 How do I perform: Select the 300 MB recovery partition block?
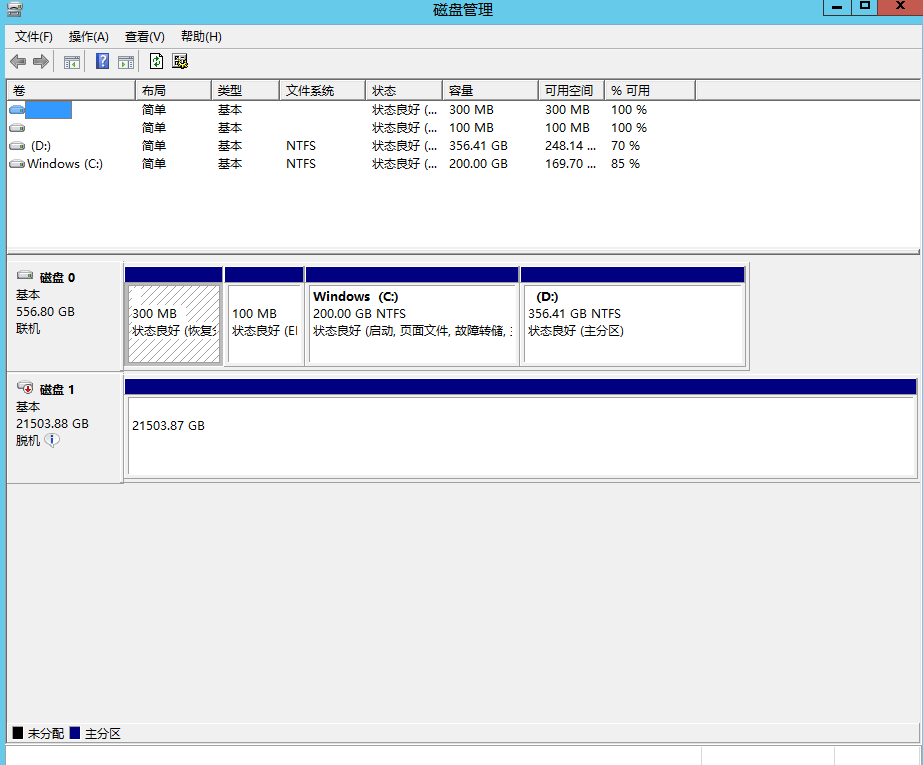[174, 324]
